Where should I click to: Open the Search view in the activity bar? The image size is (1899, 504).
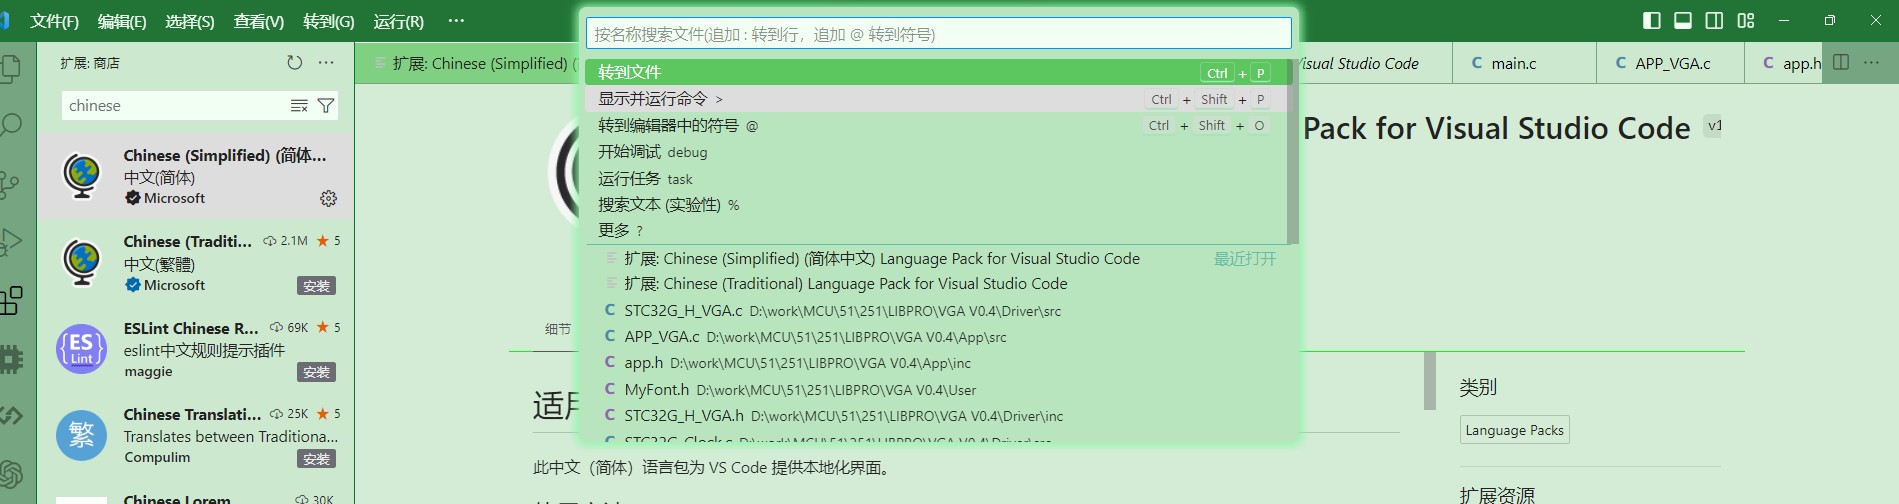10,125
